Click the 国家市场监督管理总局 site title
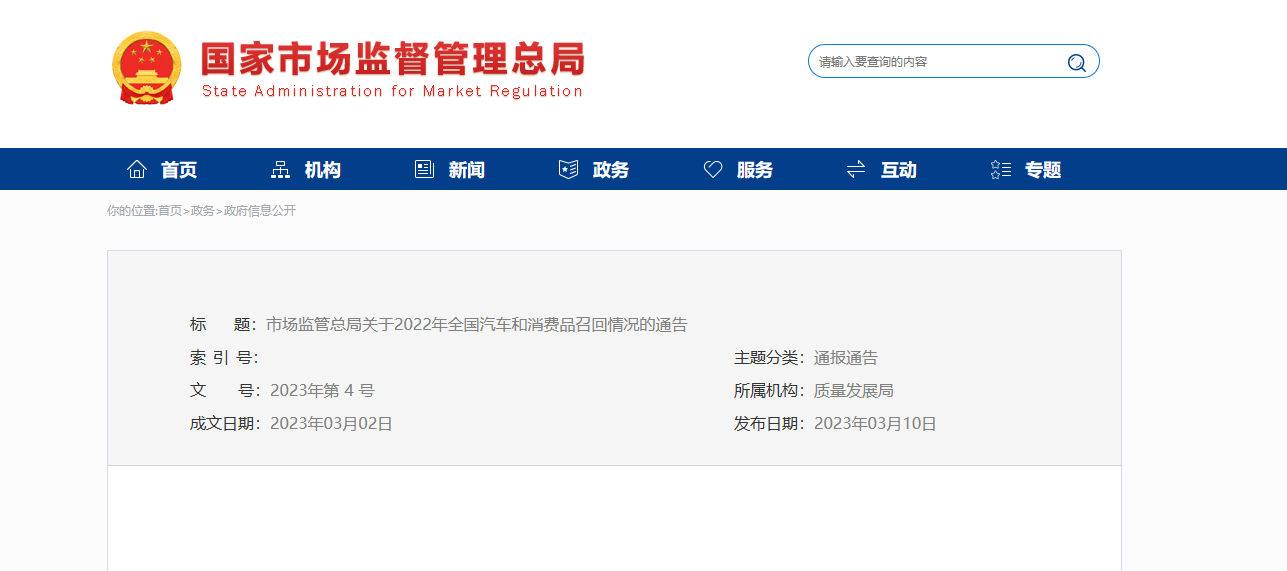This screenshot has width=1287, height=571. [392, 60]
